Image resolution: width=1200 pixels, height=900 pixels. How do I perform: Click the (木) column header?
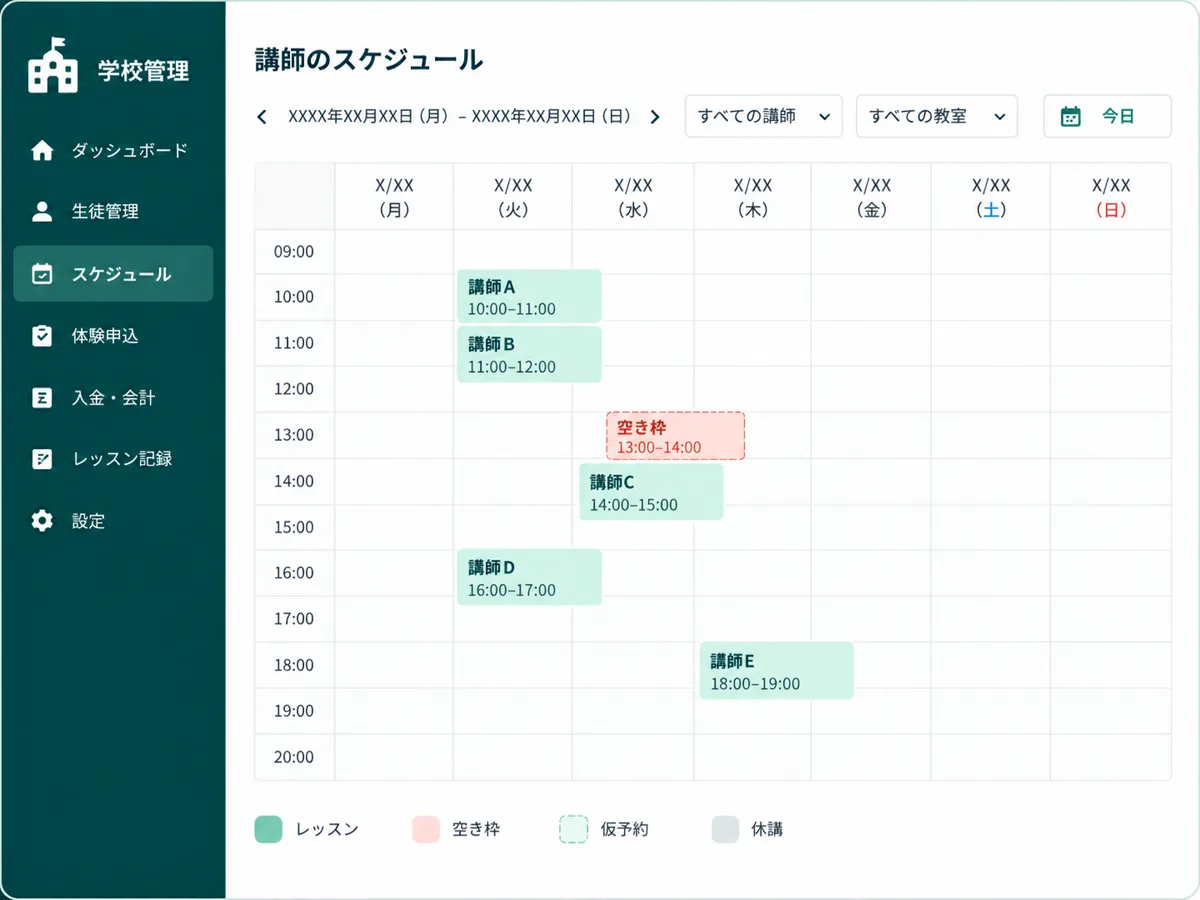tap(752, 197)
